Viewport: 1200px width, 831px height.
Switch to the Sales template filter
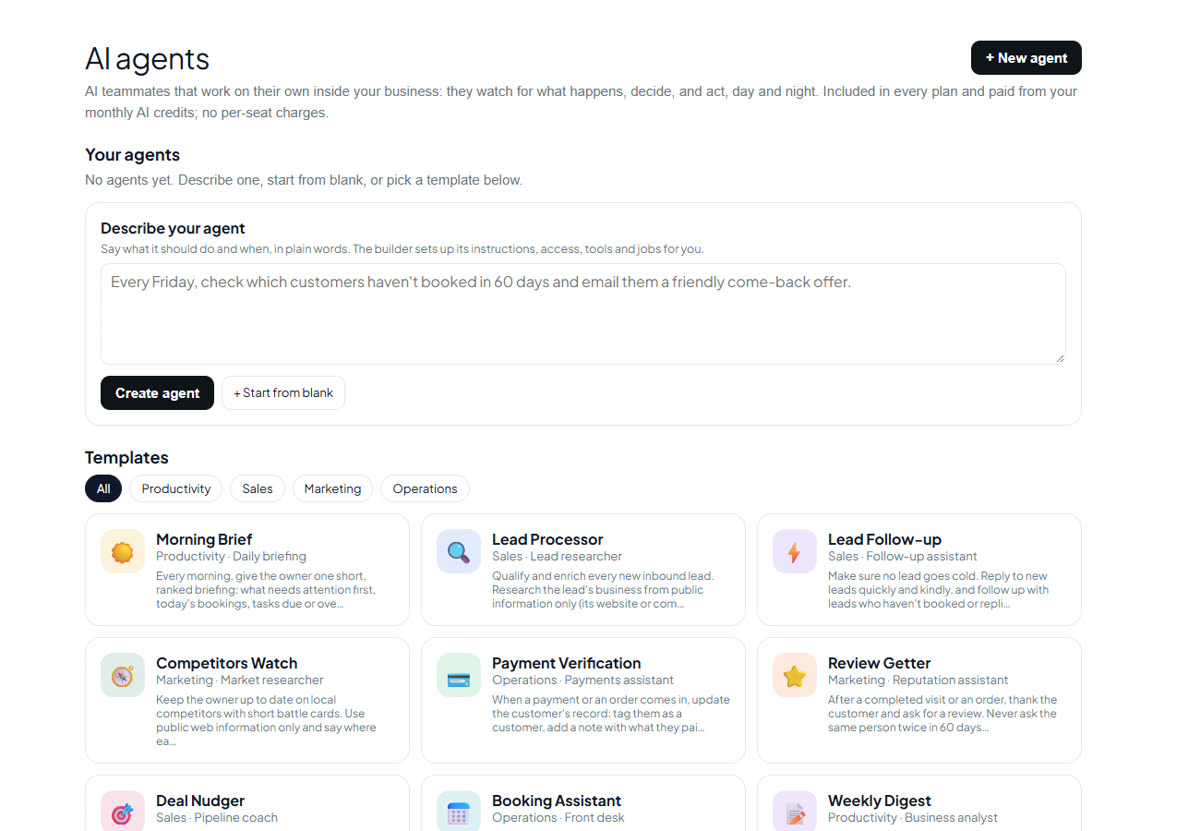click(257, 489)
